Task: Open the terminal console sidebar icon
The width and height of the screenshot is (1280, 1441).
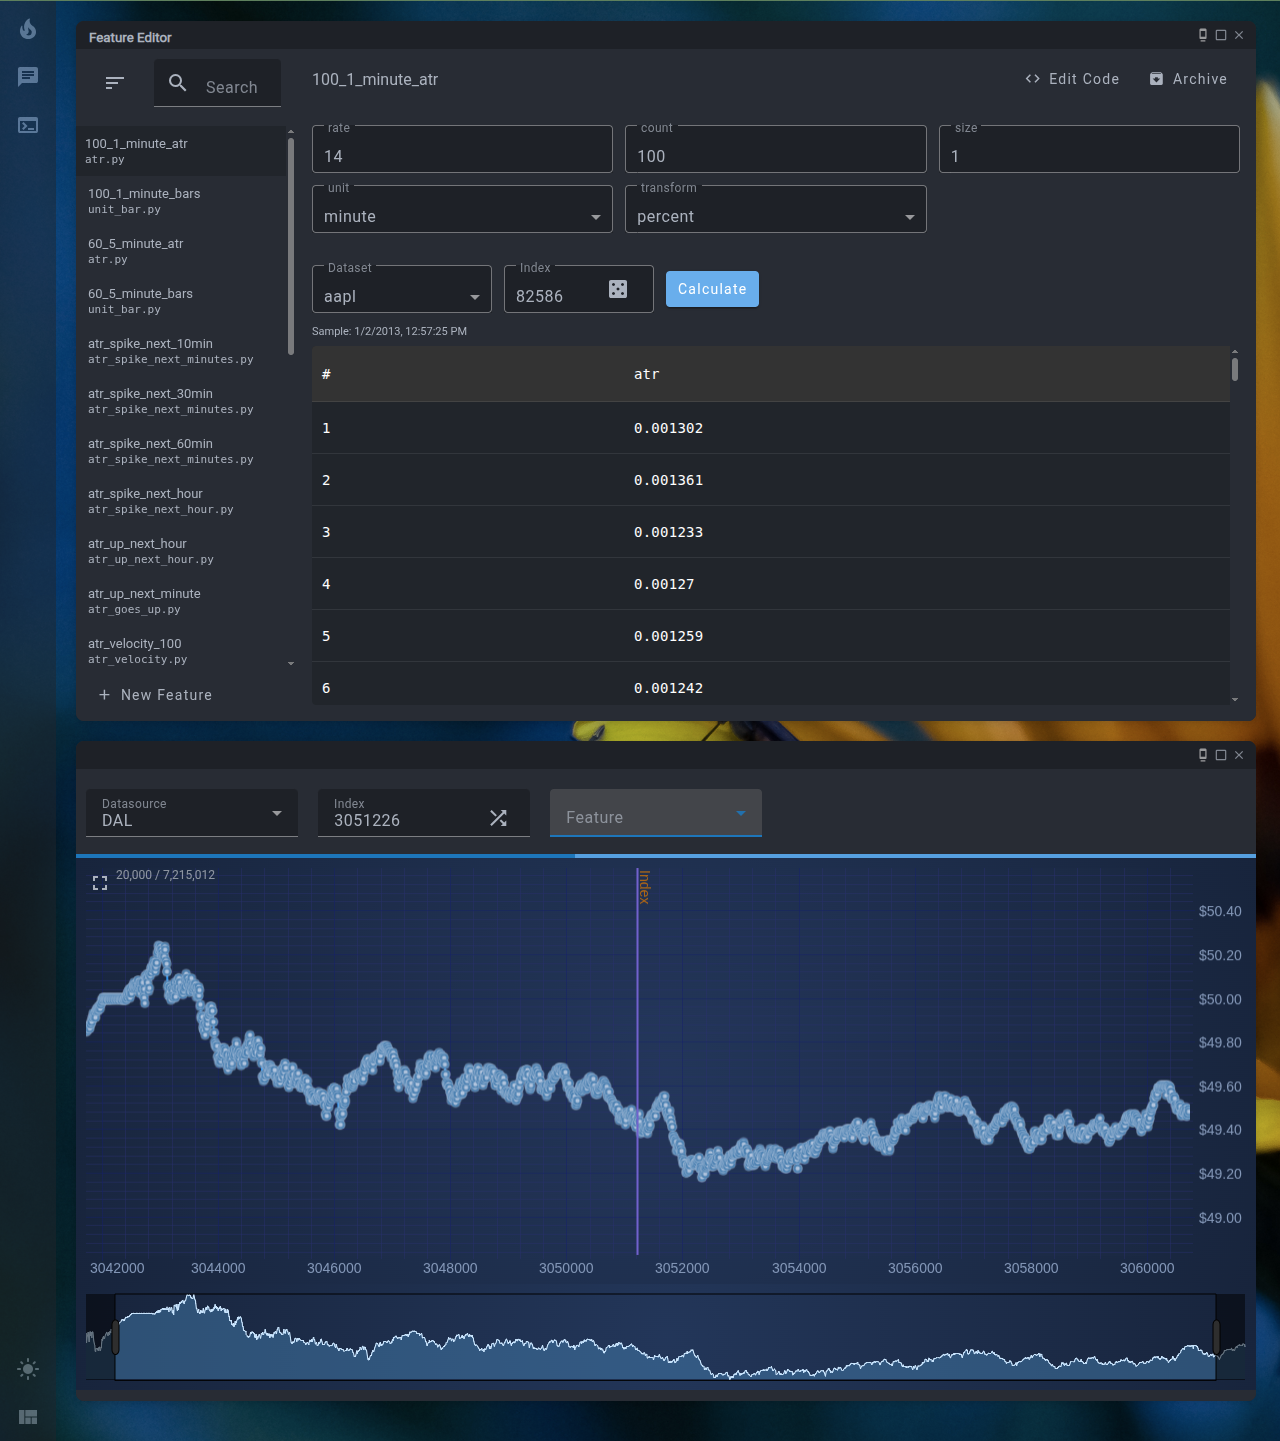Action: [28, 125]
